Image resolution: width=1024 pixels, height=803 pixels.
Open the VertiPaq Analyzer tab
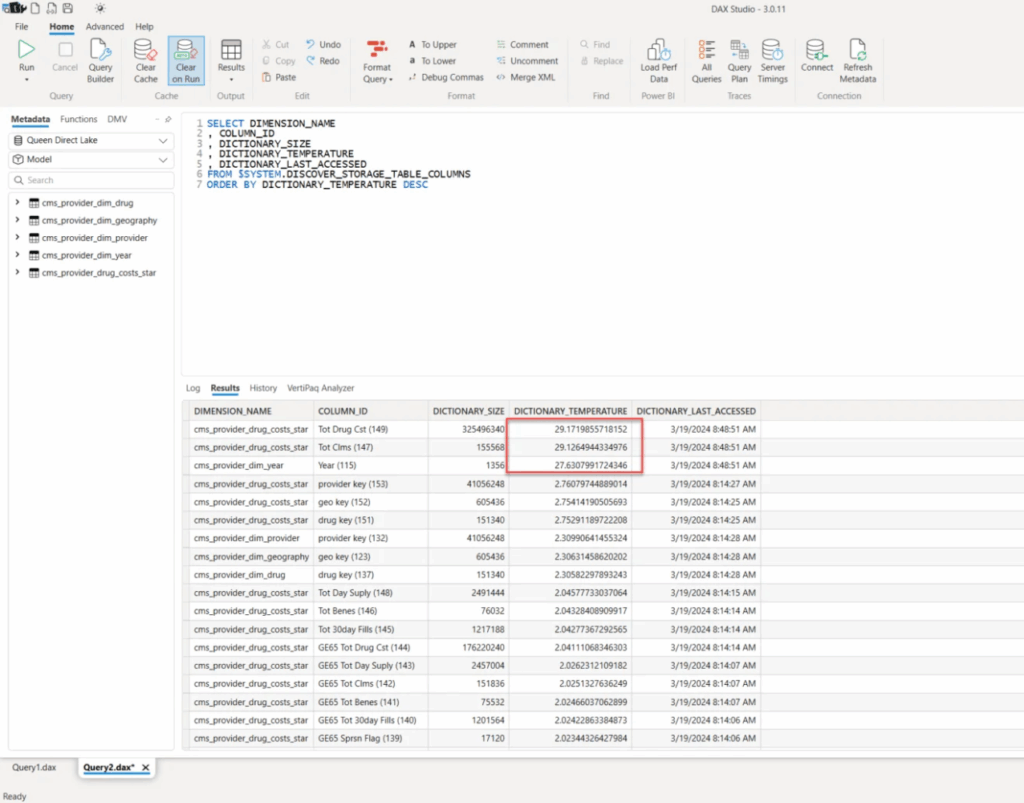coord(320,388)
